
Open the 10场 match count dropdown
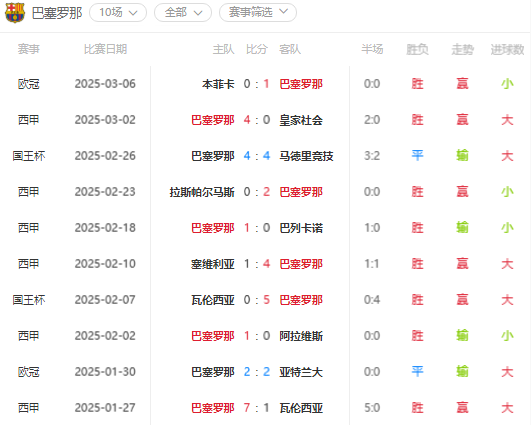pos(118,13)
